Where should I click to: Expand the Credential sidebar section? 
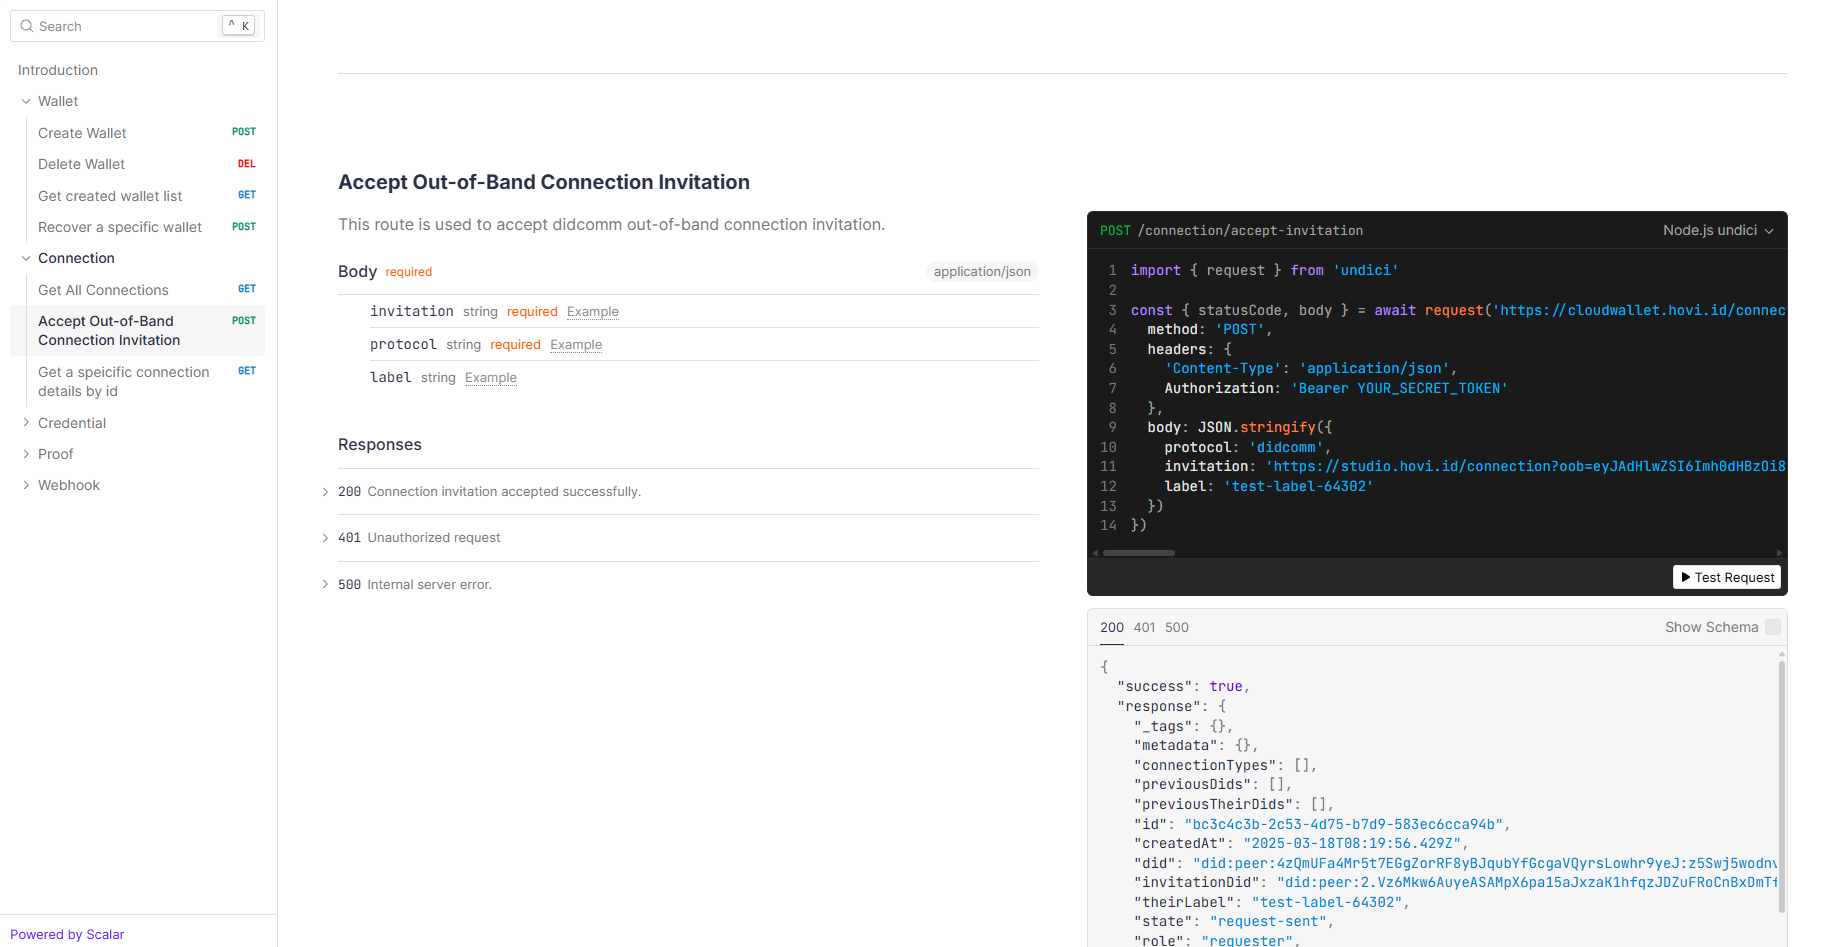(x=26, y=423)
